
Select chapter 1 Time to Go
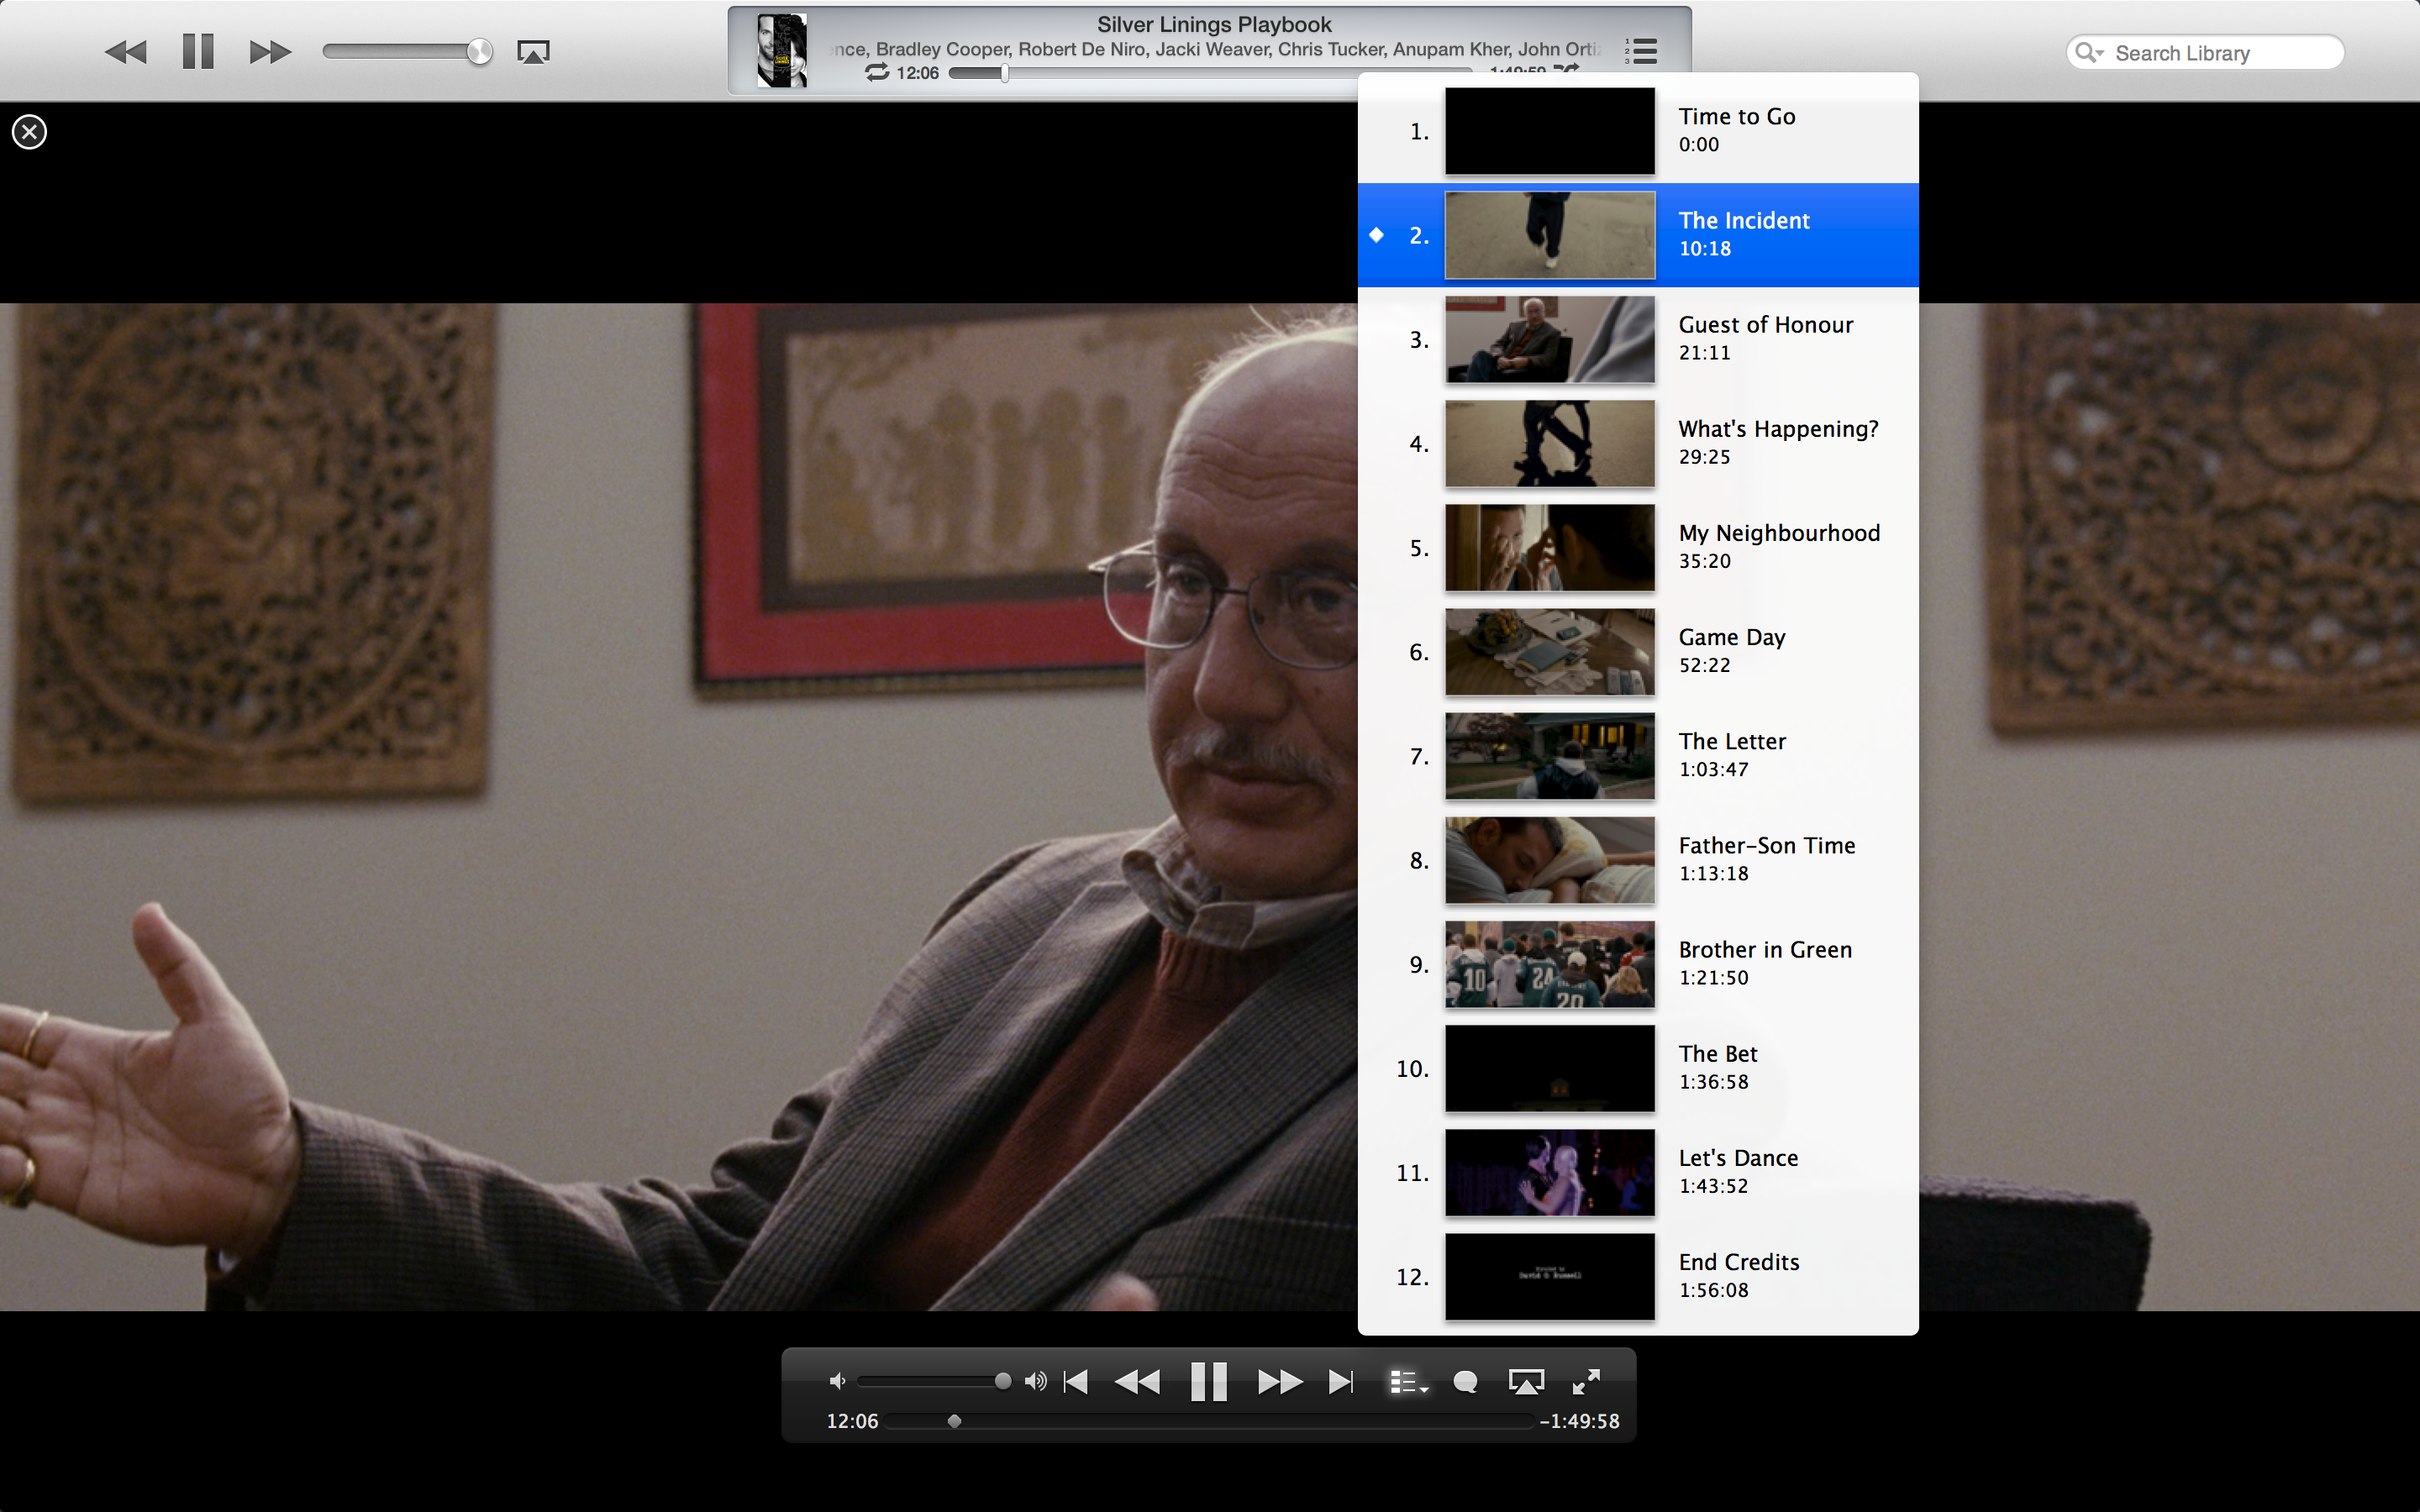coord(1638,131)
